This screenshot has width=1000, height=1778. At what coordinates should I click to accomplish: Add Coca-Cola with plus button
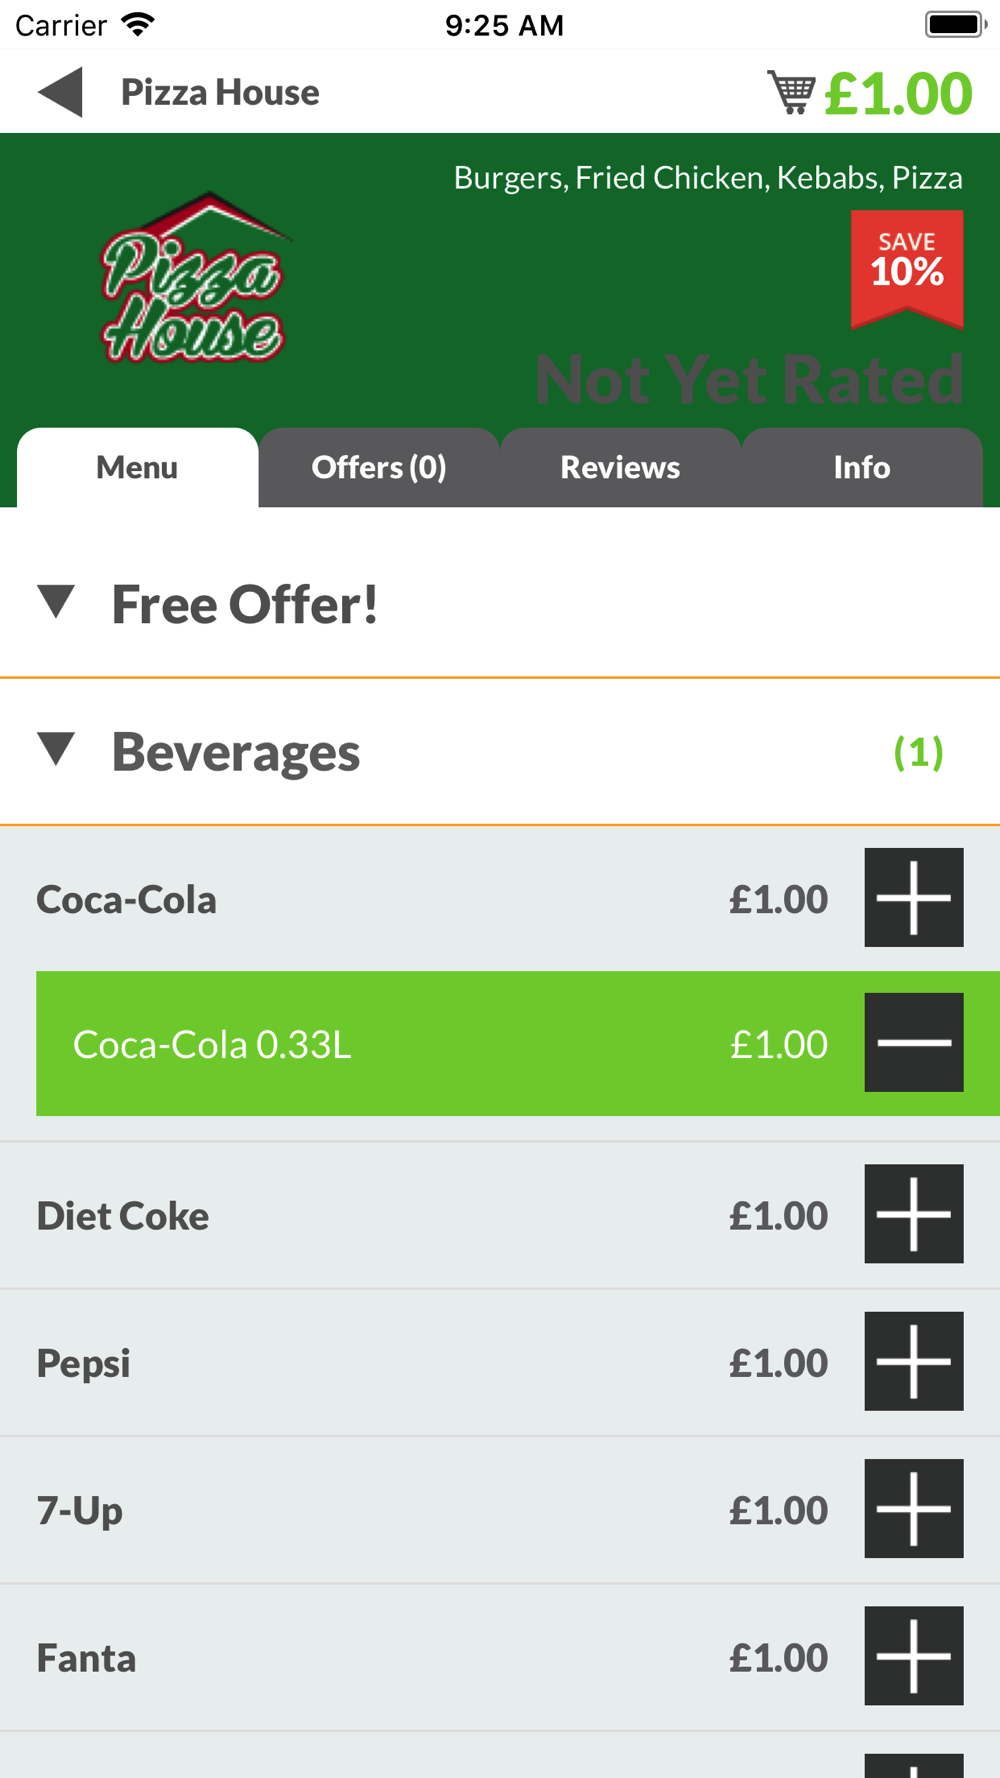913,897
